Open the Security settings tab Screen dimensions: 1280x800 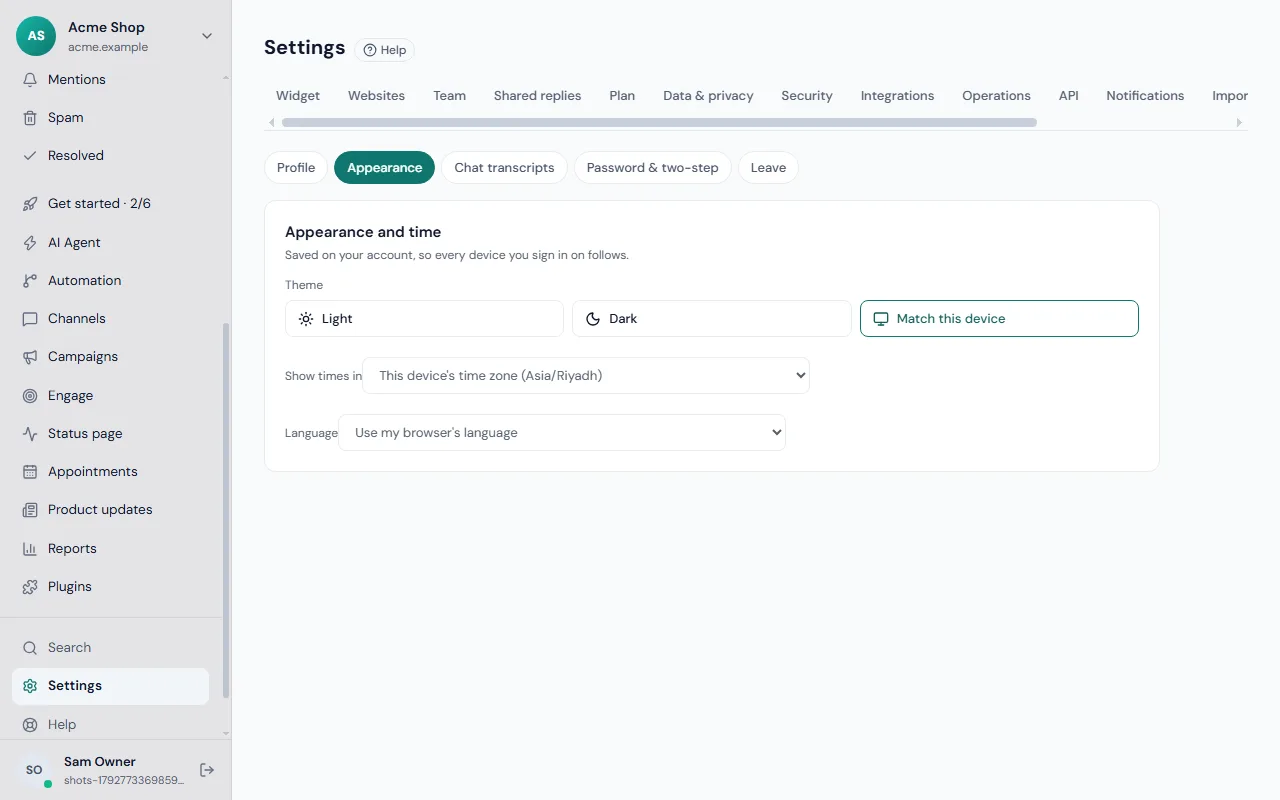[x=807, y=95]
